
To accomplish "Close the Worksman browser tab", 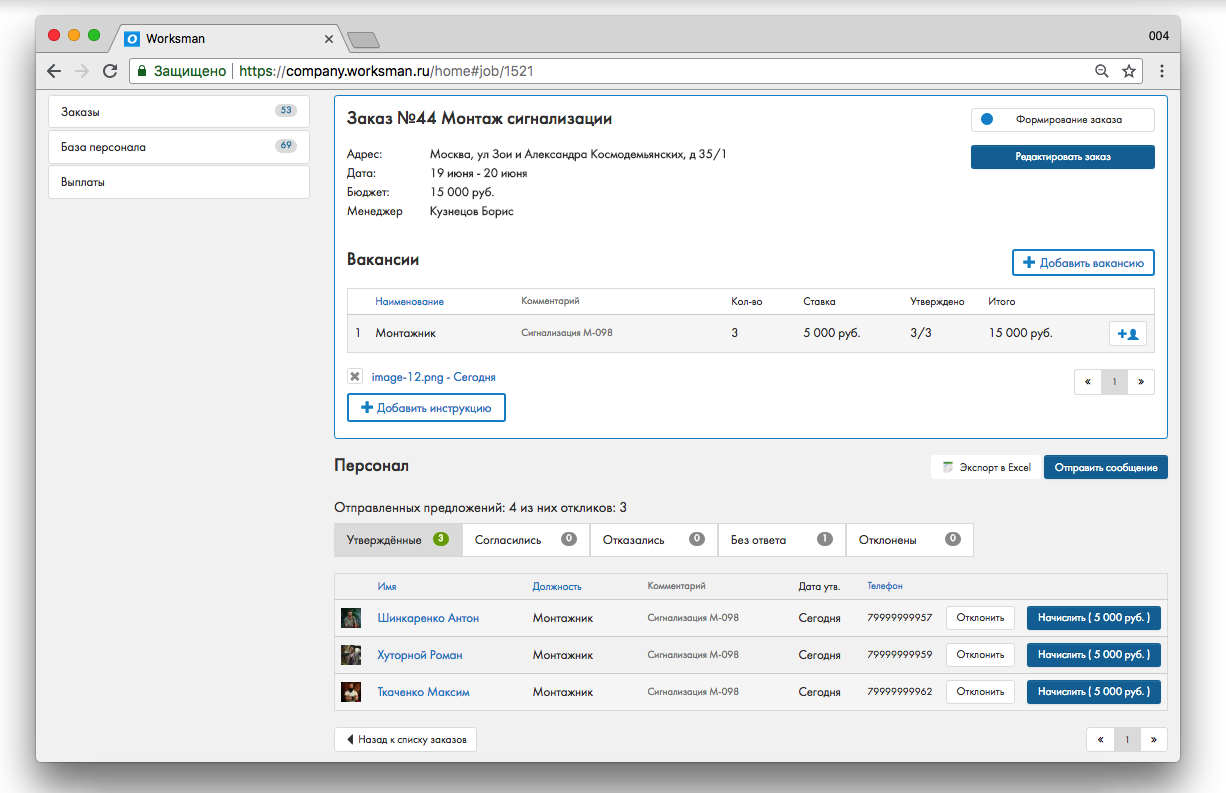I will point(328,39).
